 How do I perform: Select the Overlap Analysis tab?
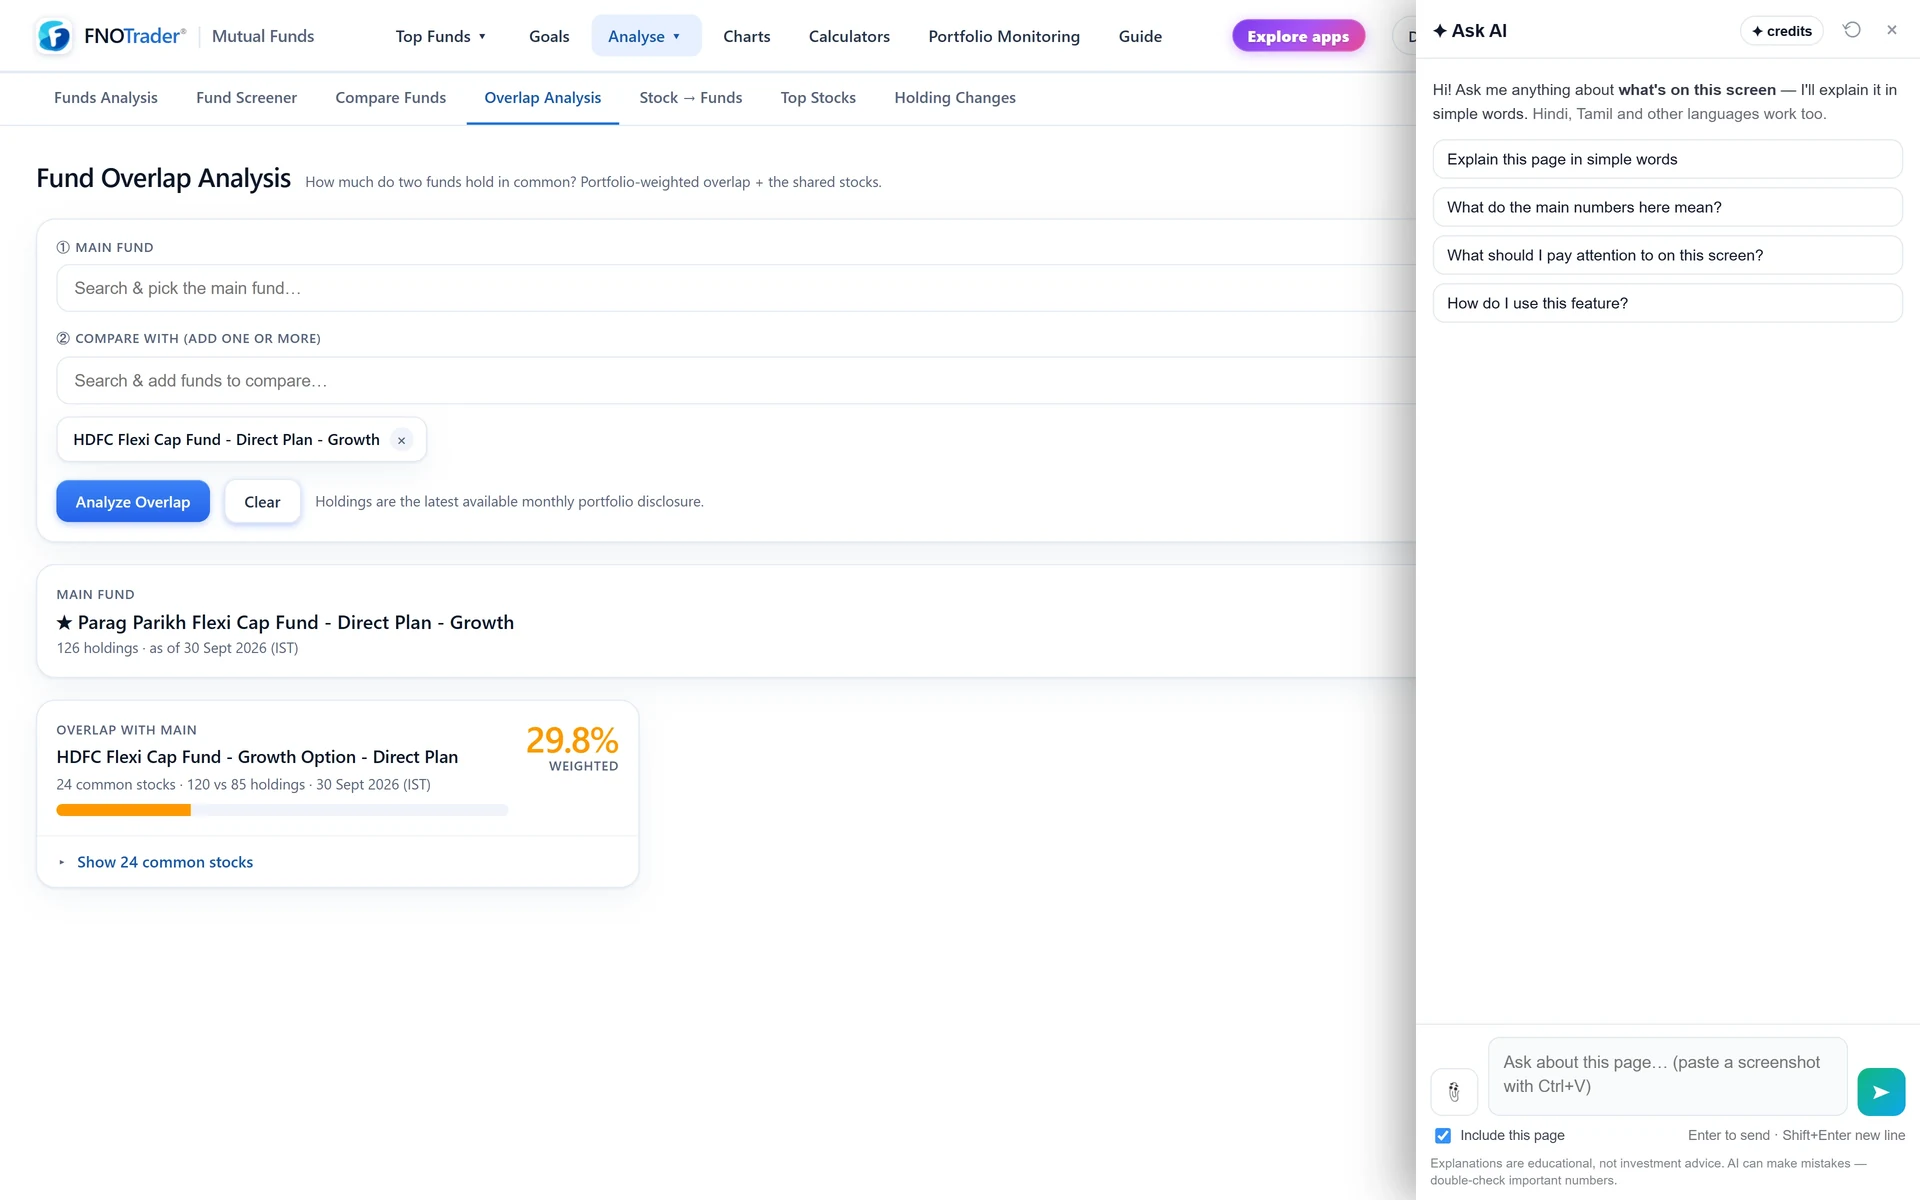point(543,98)
